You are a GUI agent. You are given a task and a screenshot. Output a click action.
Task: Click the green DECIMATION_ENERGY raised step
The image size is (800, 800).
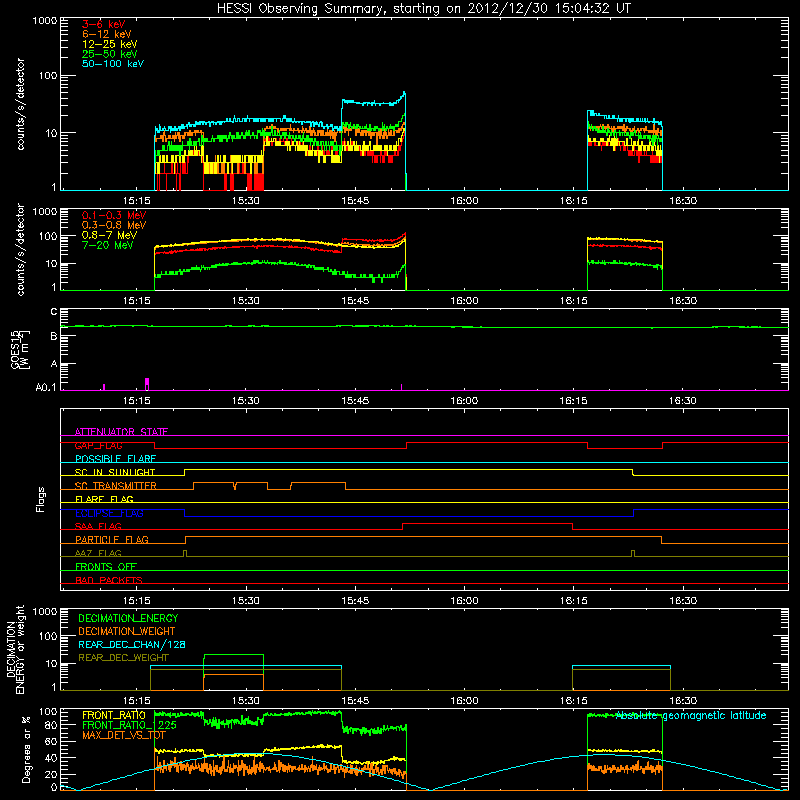tap(234, 655)
